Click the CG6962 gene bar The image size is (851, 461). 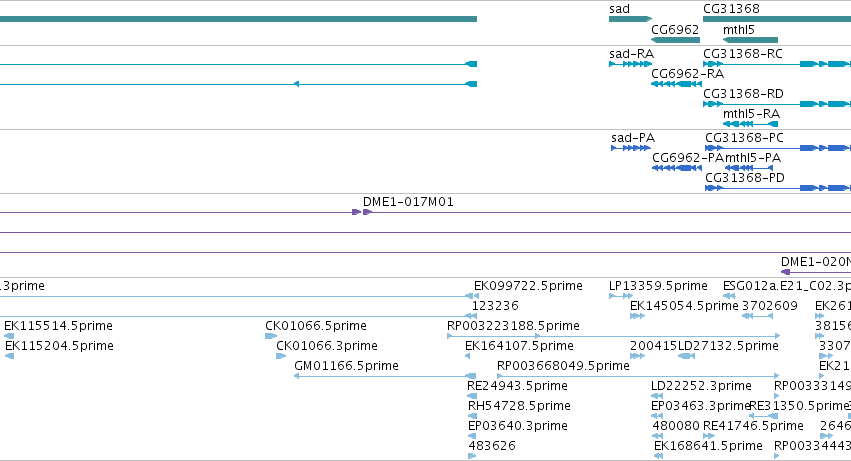coord(675,40)
